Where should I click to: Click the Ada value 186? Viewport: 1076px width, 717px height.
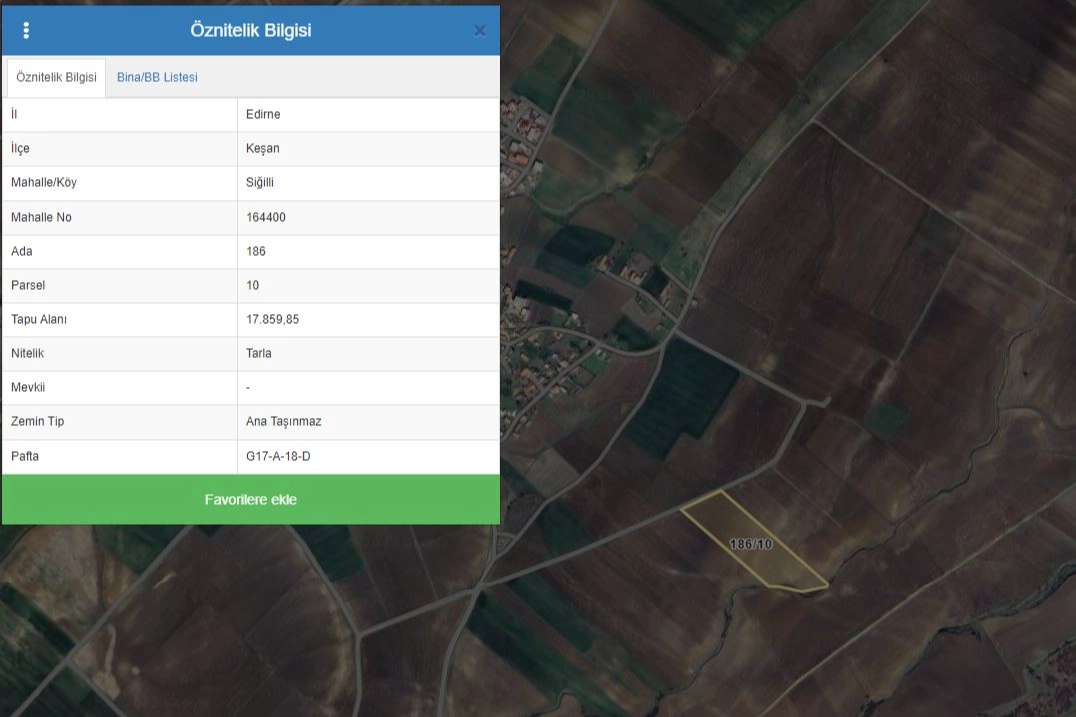pyautogui.click(x=256, y=251)
